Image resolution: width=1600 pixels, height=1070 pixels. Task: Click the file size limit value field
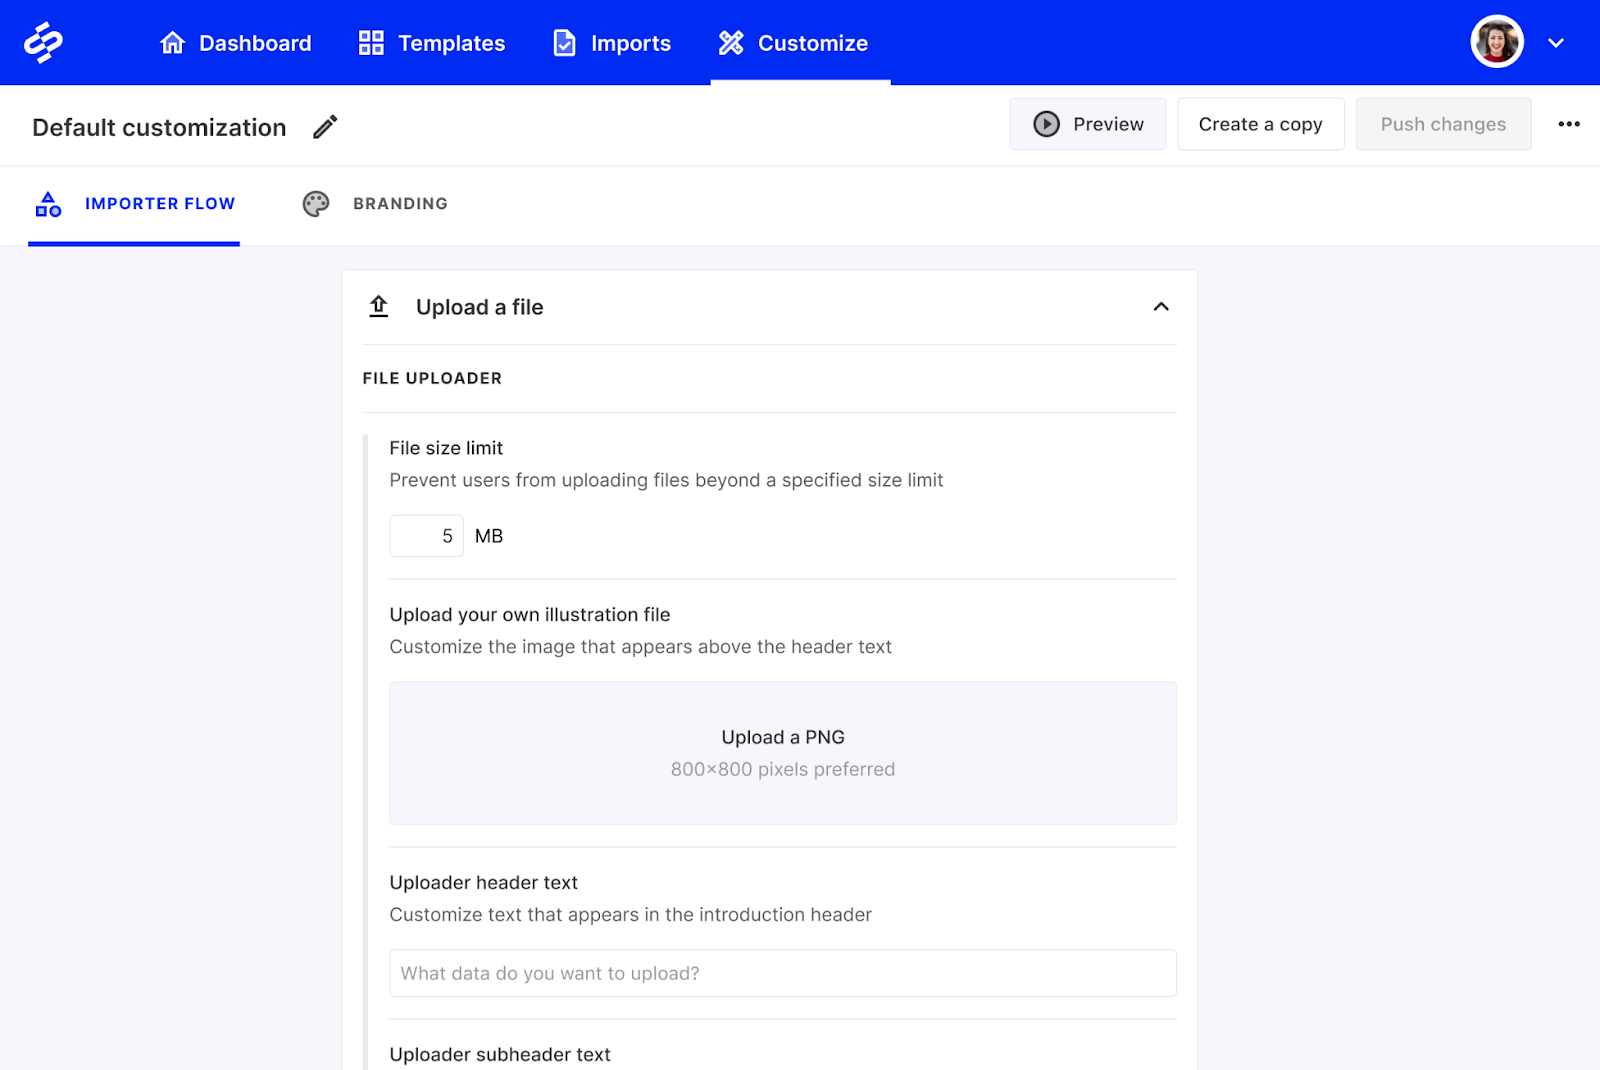tap(426, 535)
